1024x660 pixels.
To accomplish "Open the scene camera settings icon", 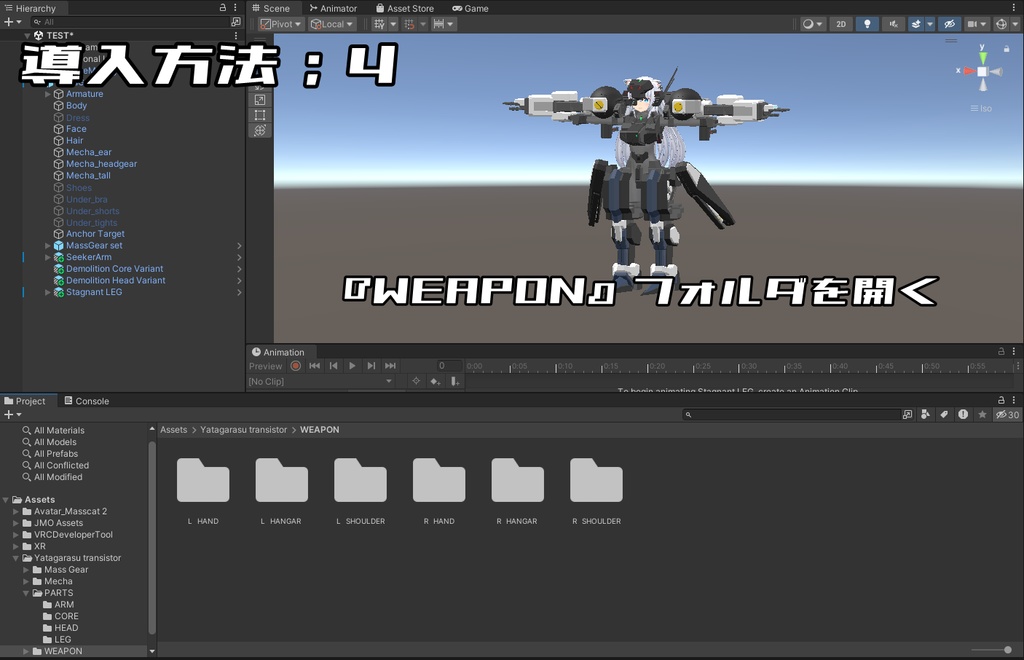I will click(x=972, y=24).
